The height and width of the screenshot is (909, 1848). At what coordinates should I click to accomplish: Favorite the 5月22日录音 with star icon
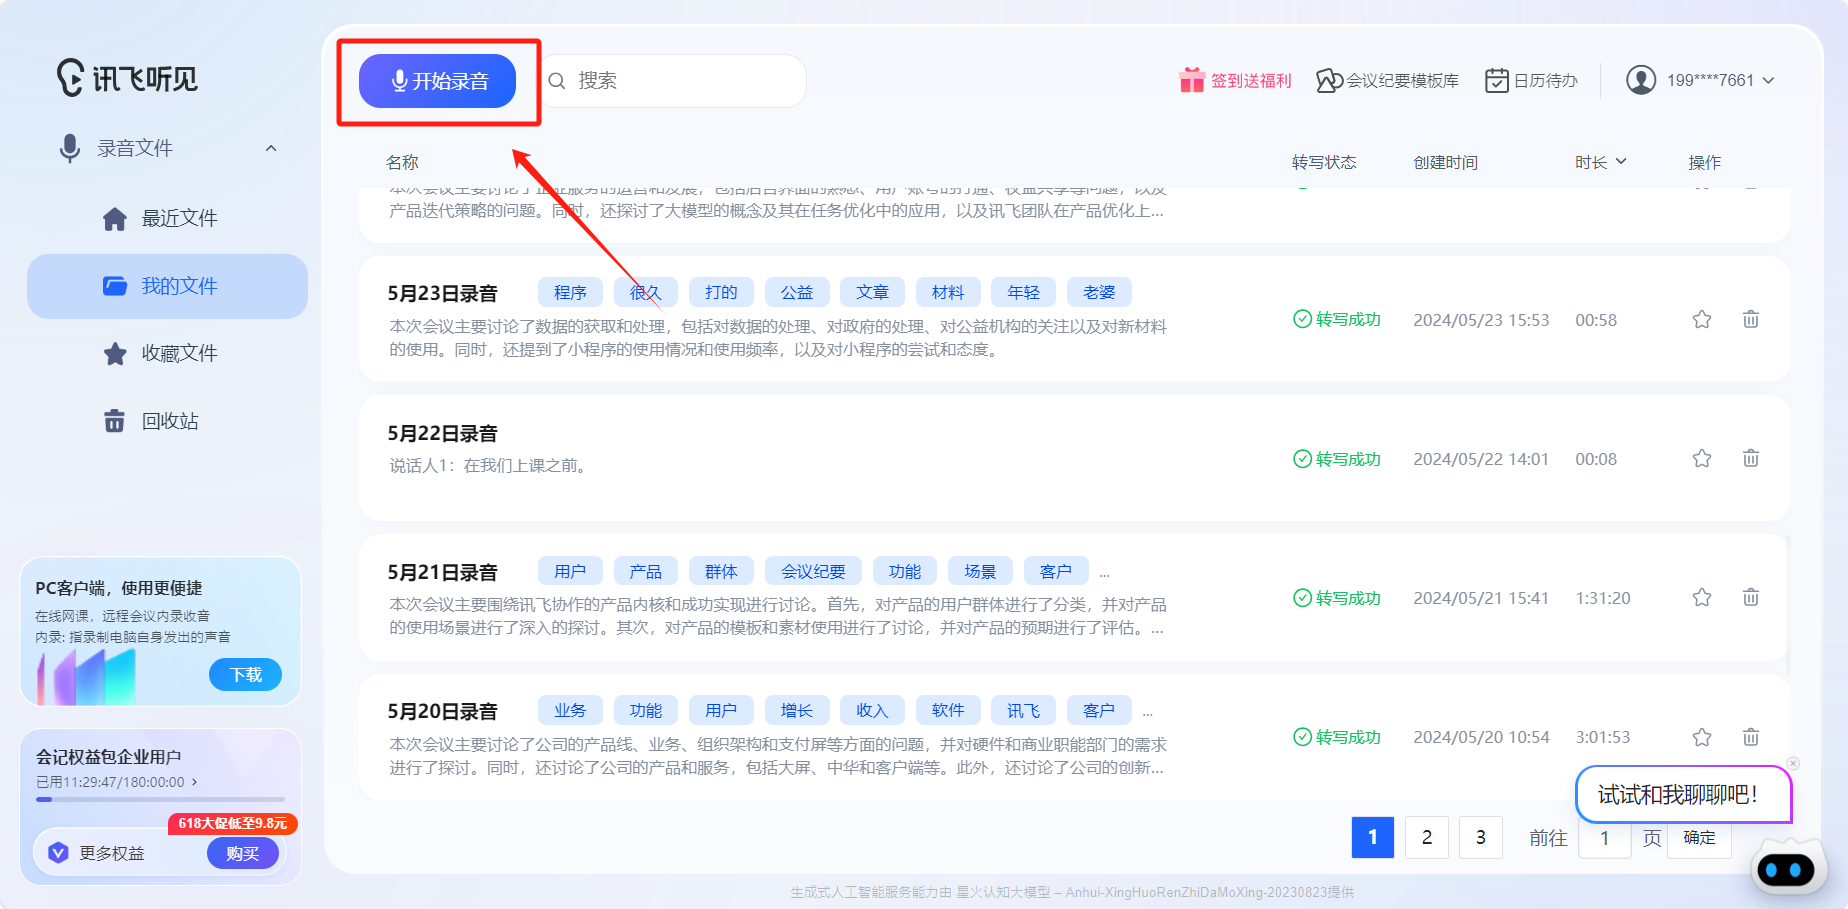(1702, 459)
